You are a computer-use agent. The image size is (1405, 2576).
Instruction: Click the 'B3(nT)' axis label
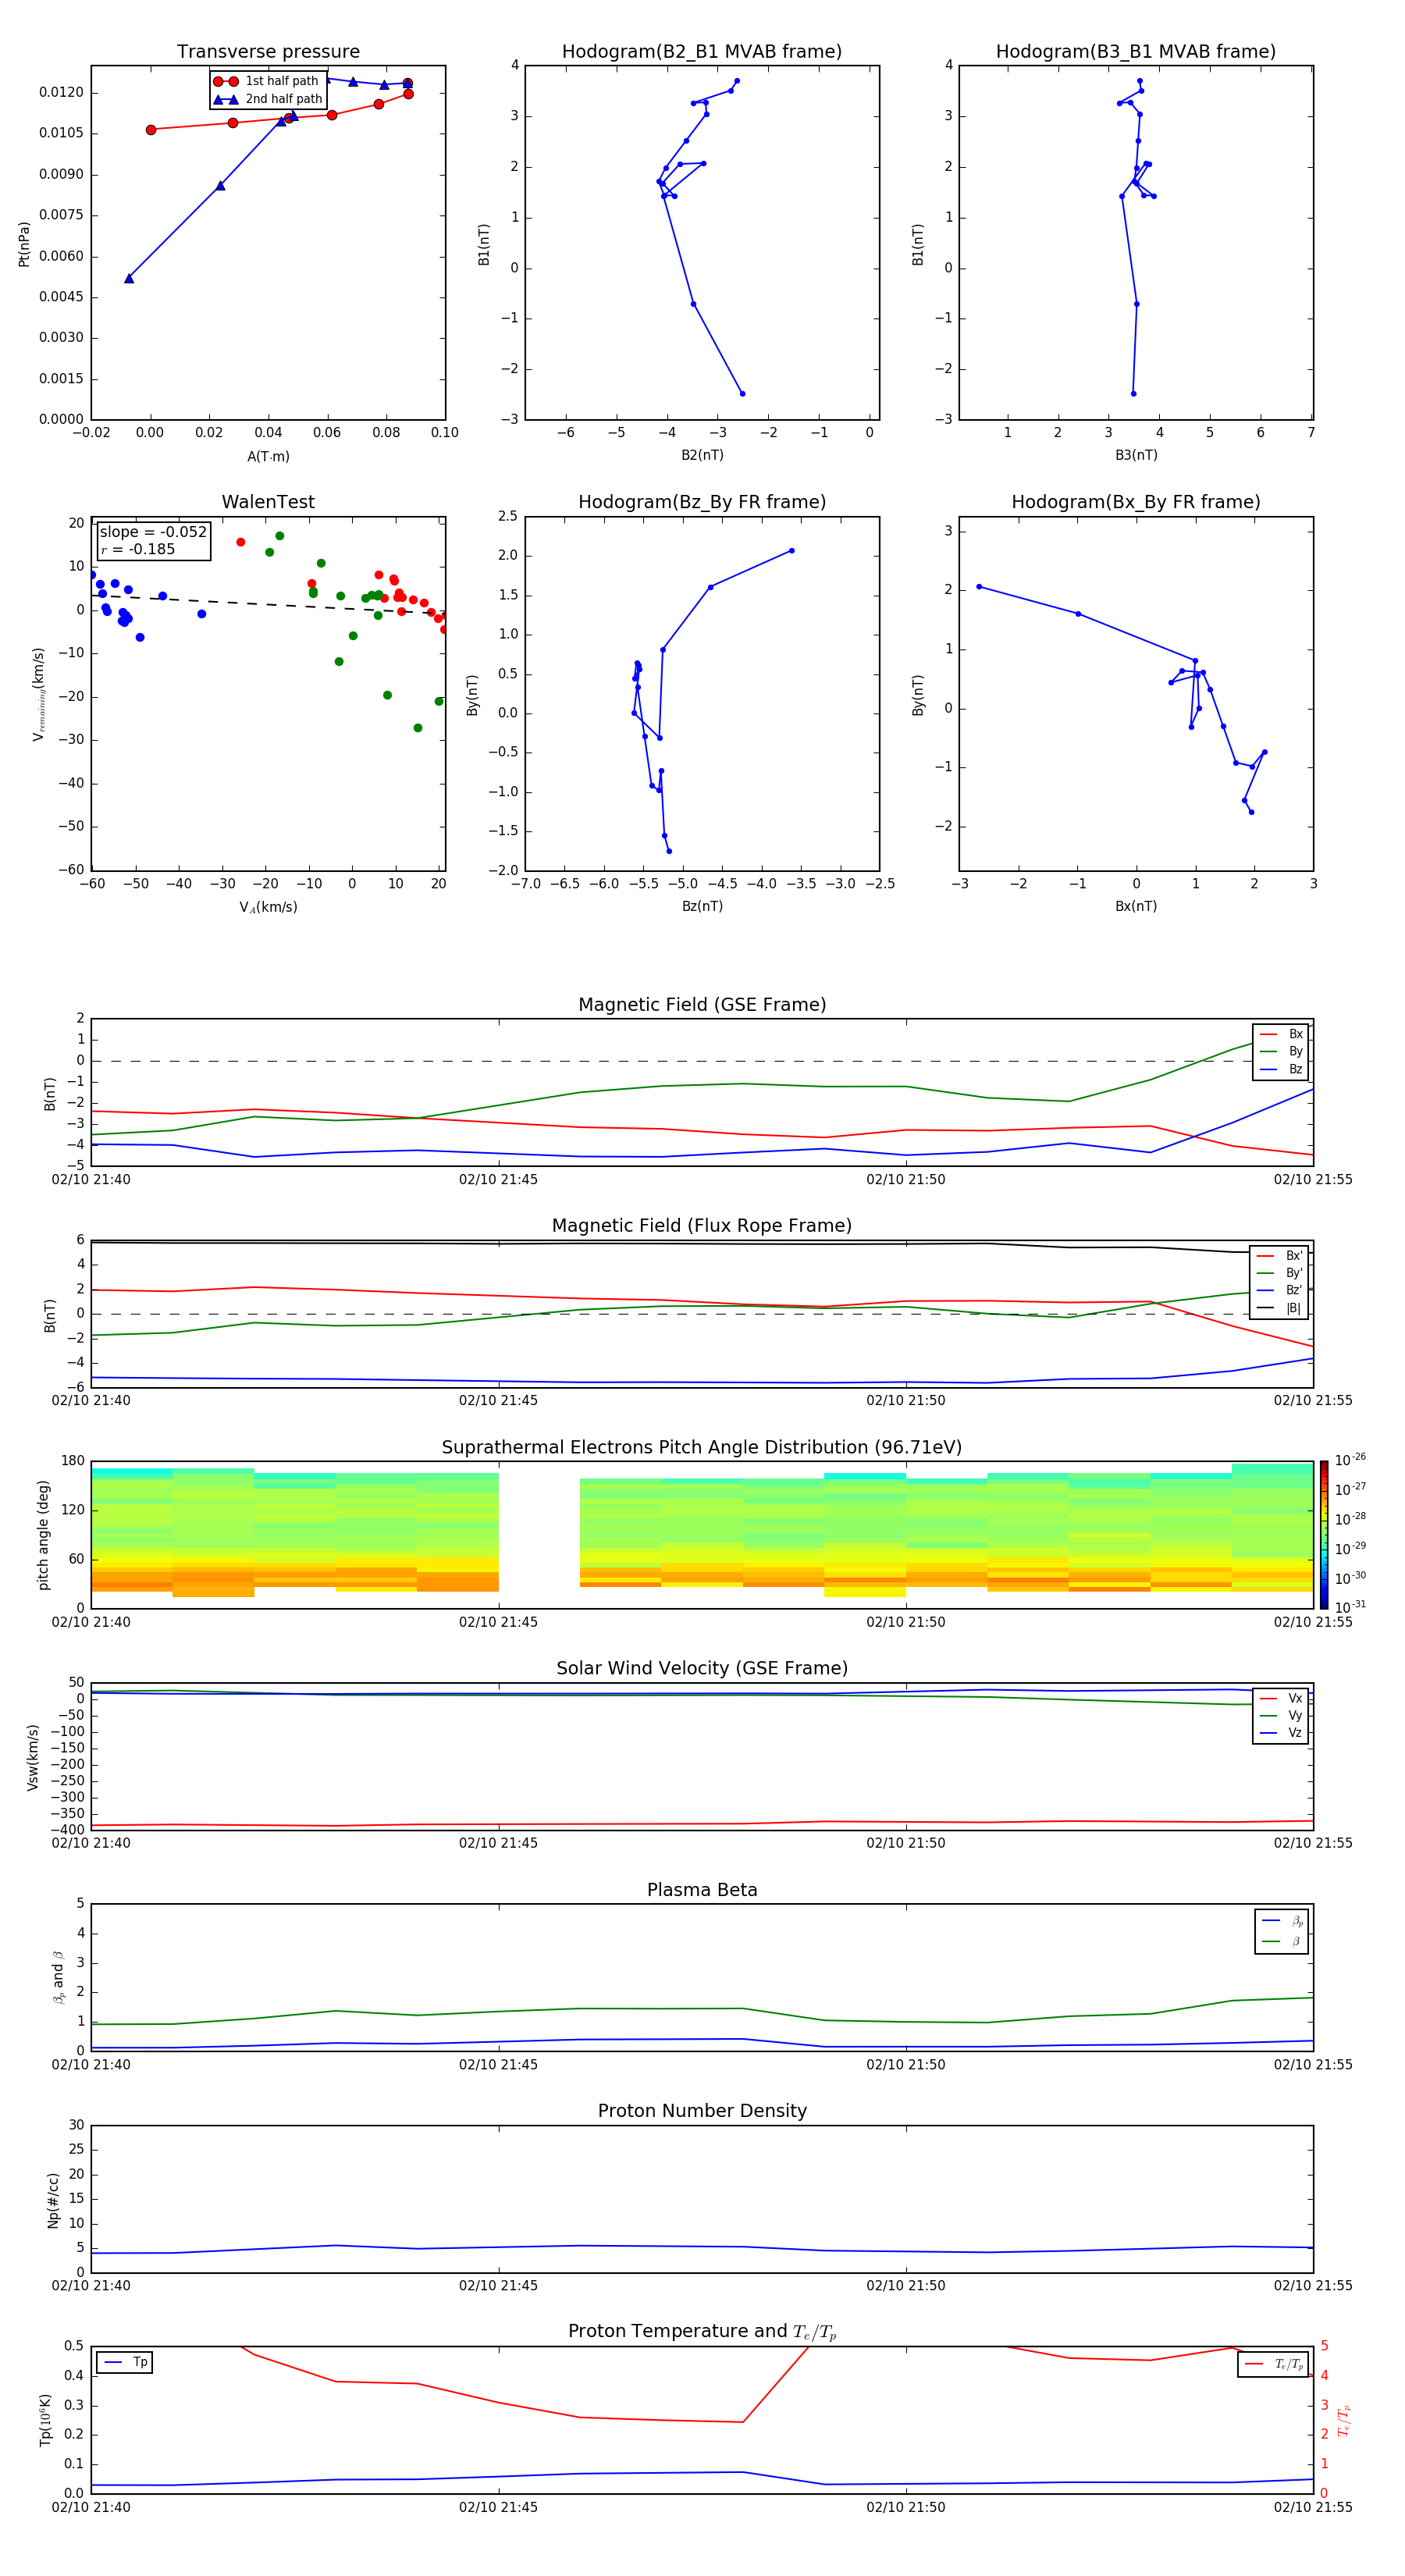point(1136,455)
